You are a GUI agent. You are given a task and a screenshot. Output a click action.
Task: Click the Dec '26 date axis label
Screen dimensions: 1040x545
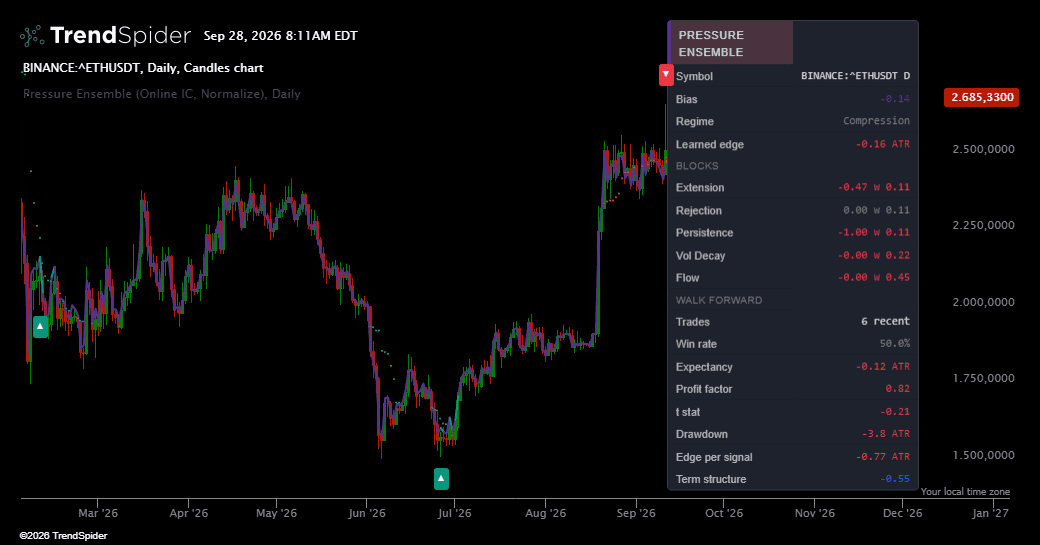click(x=903, y=513)
